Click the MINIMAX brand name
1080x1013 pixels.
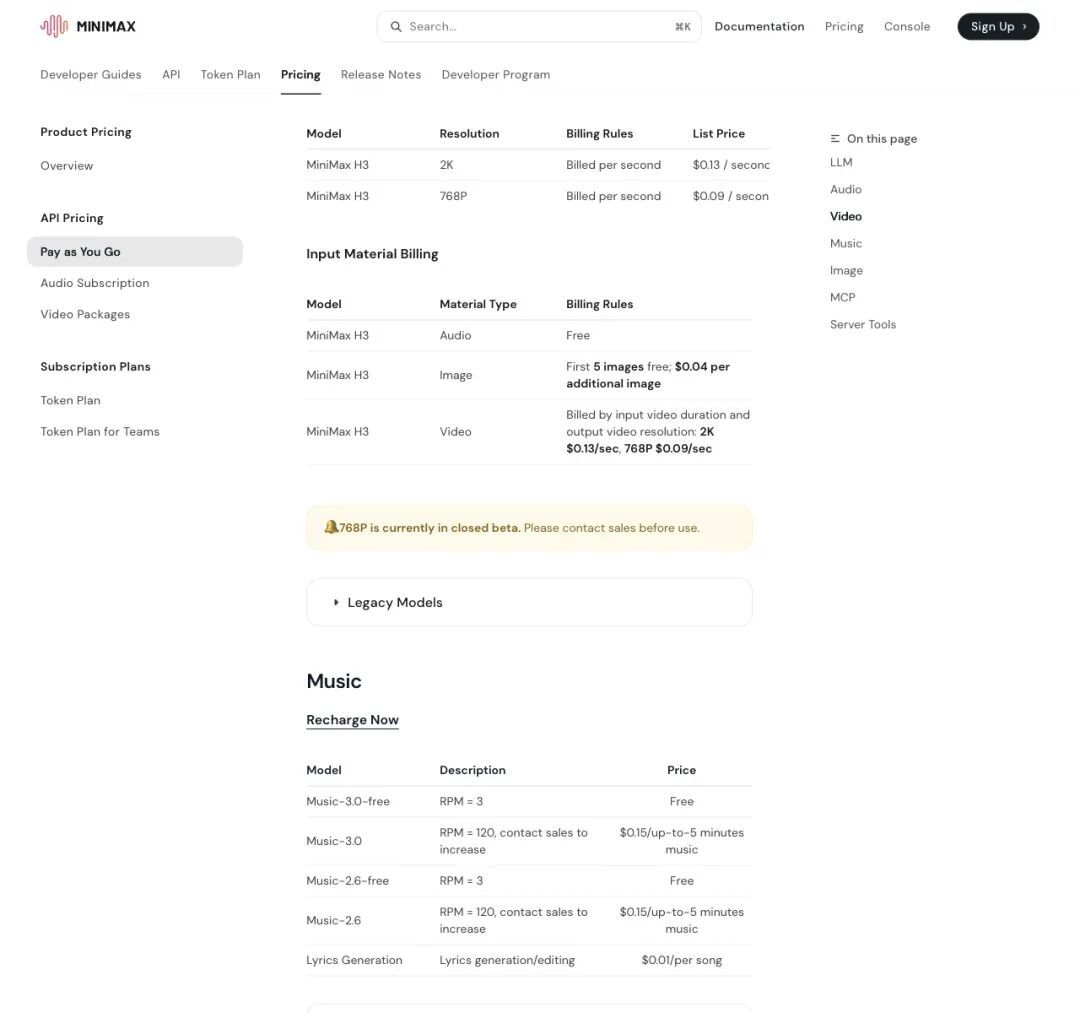(106, 26)
